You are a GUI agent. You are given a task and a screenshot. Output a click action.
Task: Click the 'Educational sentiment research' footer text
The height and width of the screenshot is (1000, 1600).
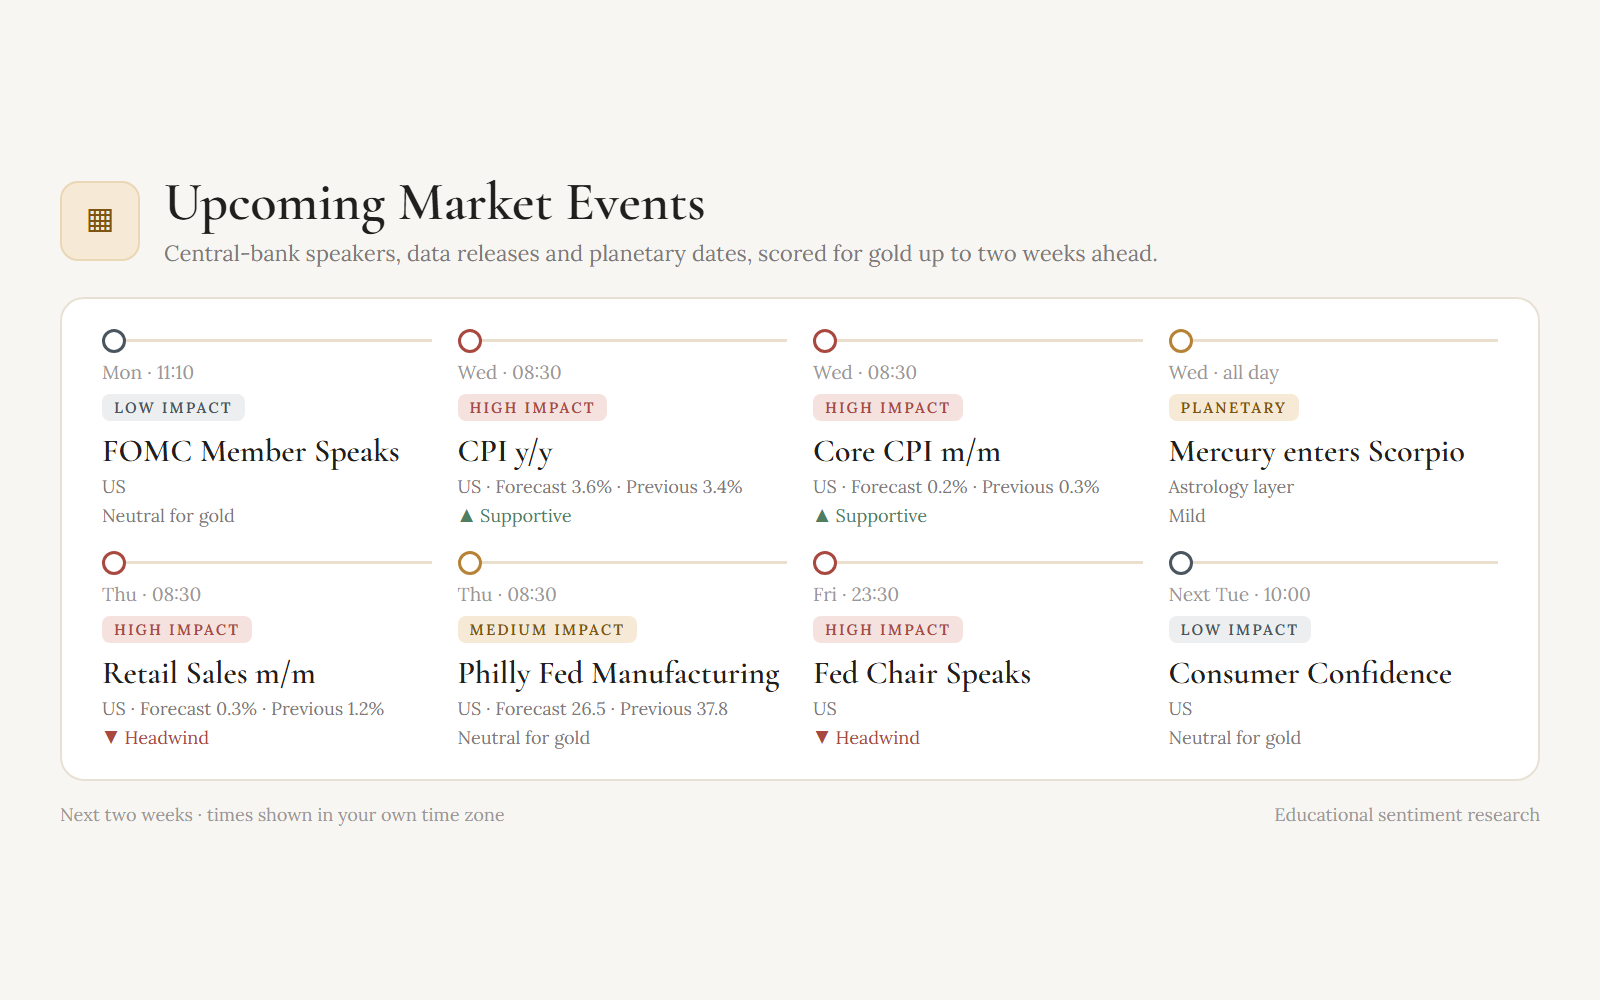(x=1407, y=815)
